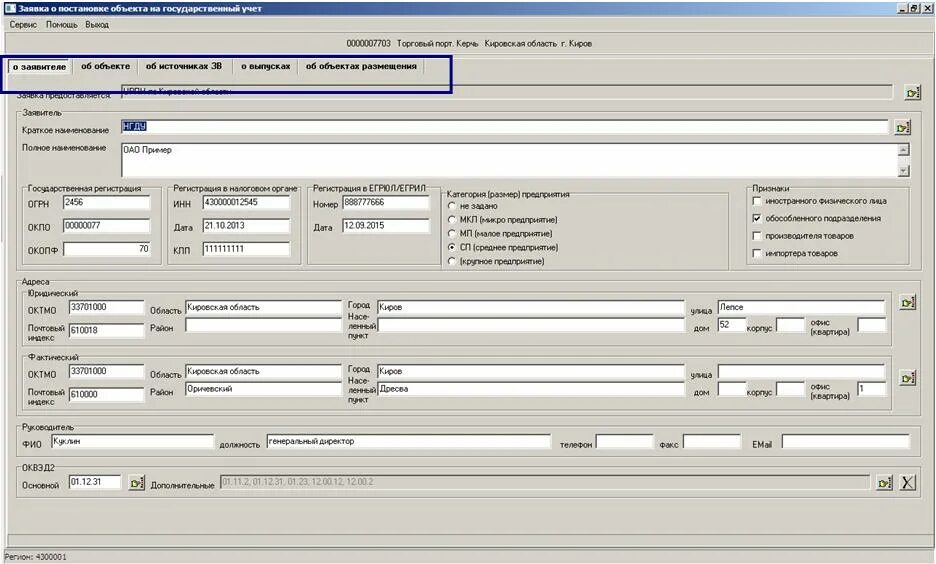This screenshot has width=936, height=564.
Task: Click Фактический Населенный пункт 'Дресва' field
Action: [x=531, y=389]
